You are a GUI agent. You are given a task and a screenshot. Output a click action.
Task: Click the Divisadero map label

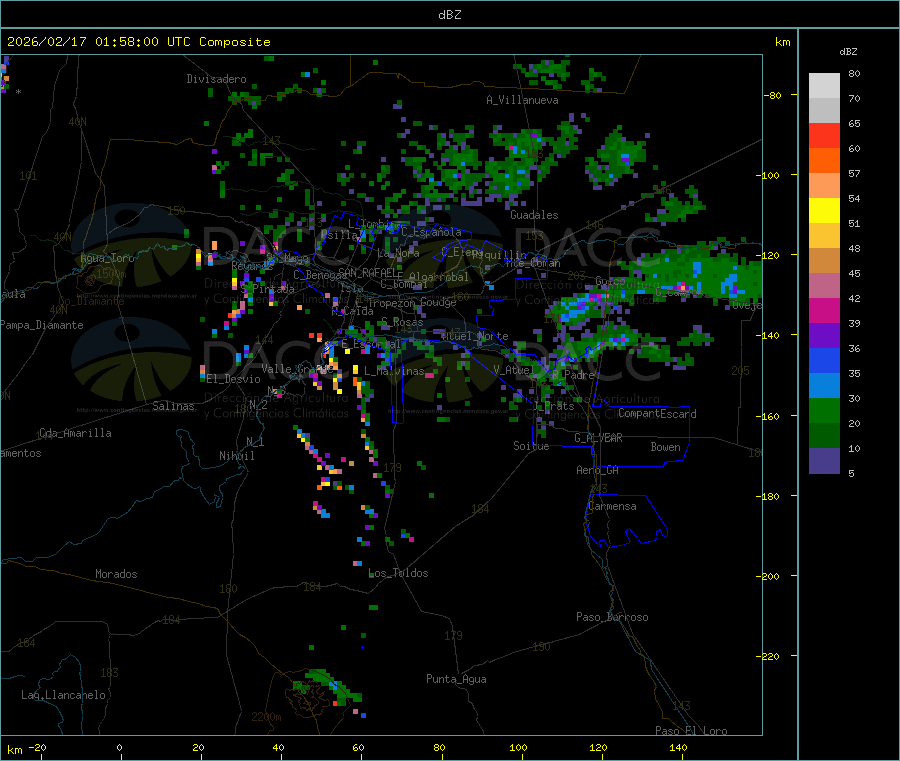pos(216,79)
